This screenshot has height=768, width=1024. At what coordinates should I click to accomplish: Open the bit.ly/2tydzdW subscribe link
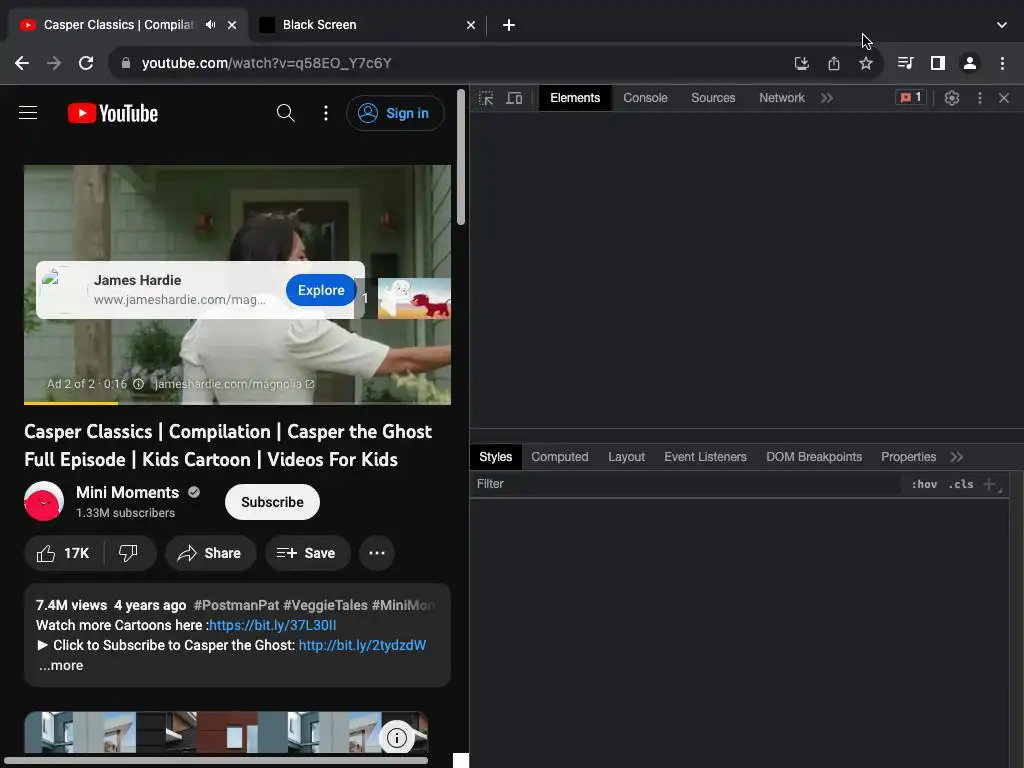[x=362, y=645]
